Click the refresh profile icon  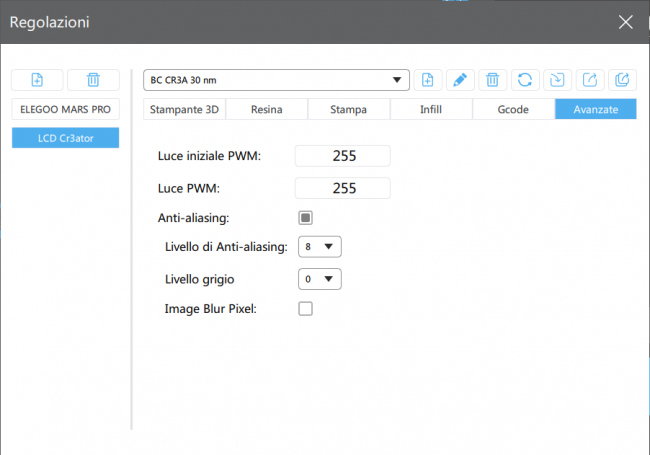point(524,80)
